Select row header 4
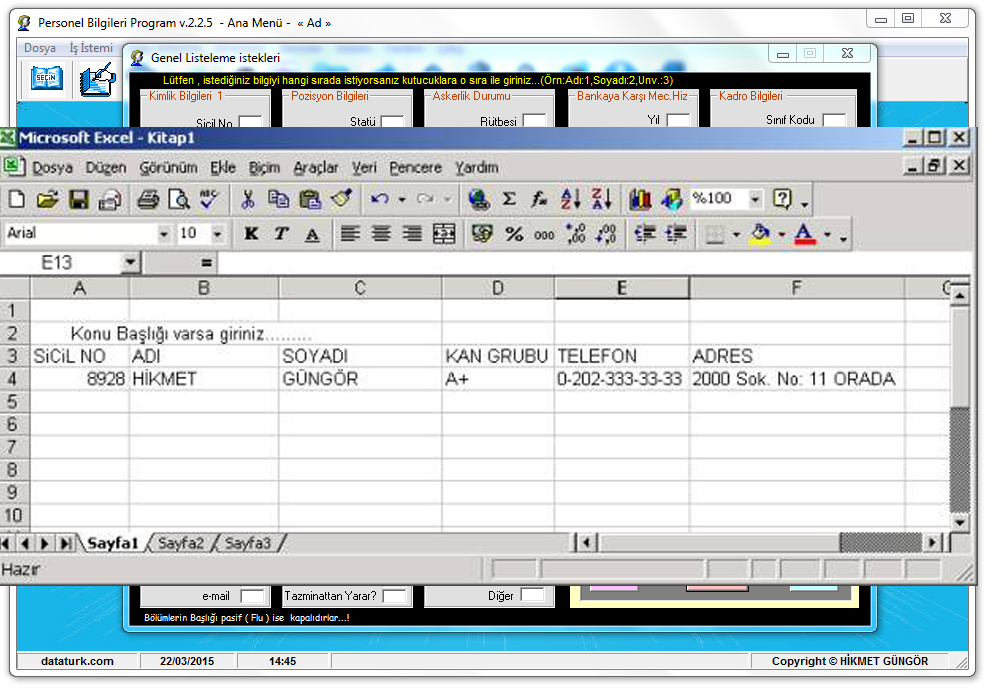The height and width of the screenshot is (688, 990). click(15, 379)
